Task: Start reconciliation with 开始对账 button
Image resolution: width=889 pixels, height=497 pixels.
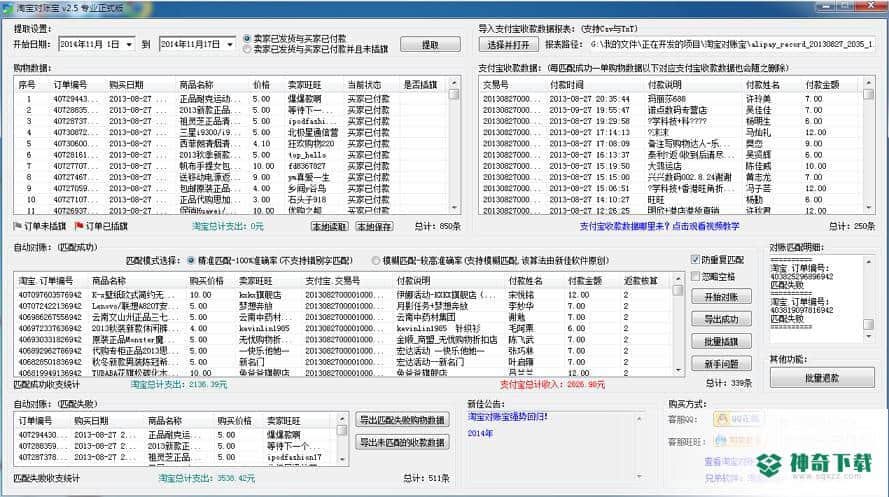Action: point(721,296)
